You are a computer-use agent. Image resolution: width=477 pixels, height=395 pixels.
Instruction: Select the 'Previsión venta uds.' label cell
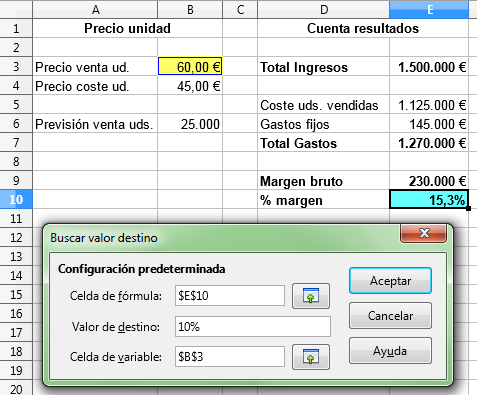pos(95,123)
